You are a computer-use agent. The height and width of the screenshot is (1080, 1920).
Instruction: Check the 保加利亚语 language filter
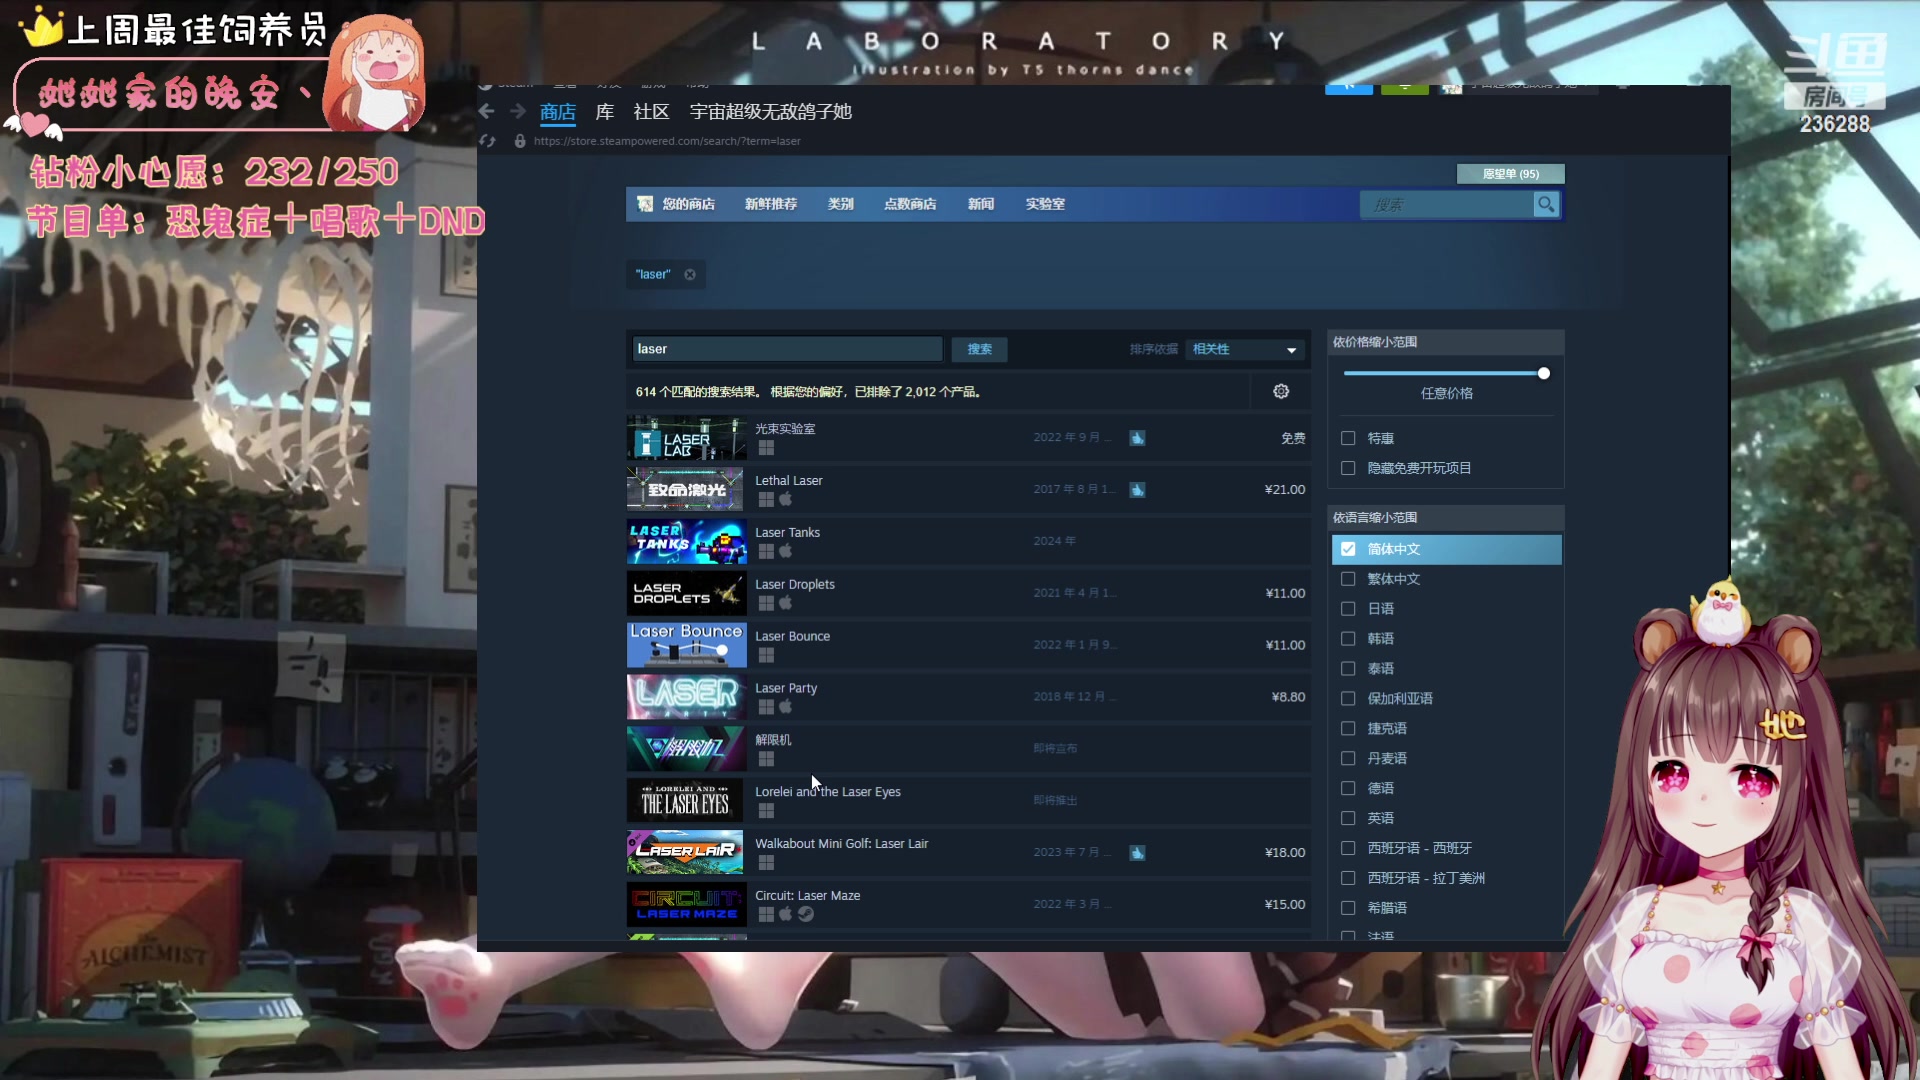[x=1348, y=699]
